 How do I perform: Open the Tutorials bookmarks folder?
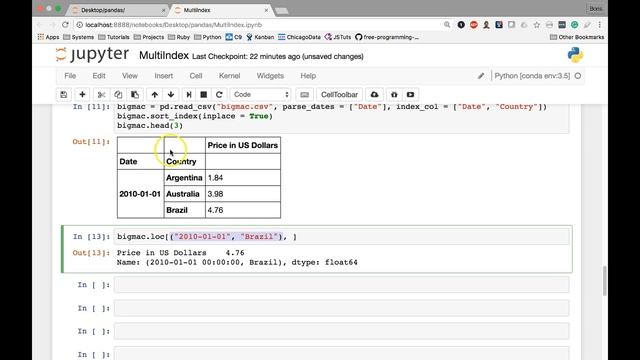coord(114,37)
